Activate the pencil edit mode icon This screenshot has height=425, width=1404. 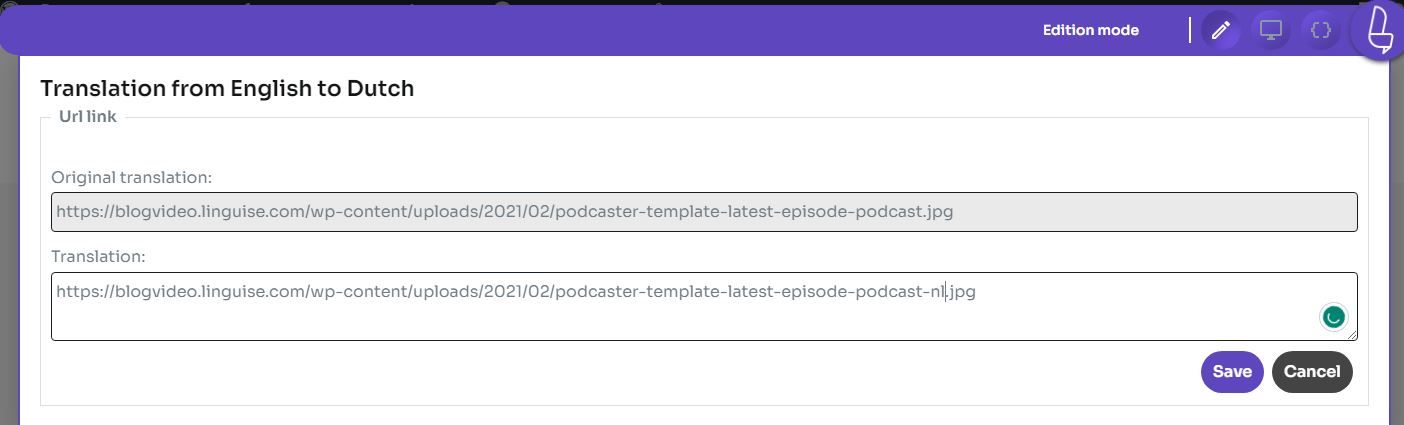(1220, 31)
